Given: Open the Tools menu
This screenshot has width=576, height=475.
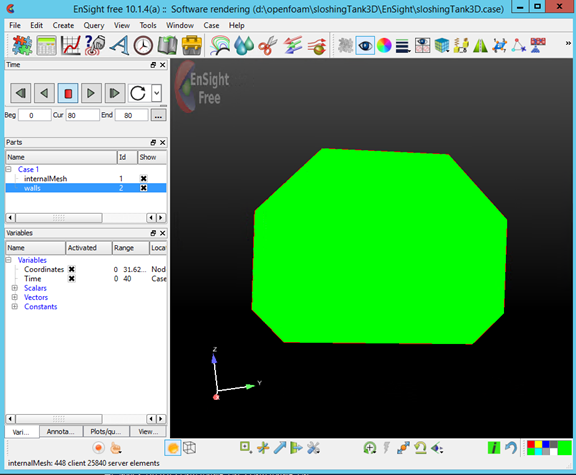Looking at the screenshot, I should click(x=148, y=25).
